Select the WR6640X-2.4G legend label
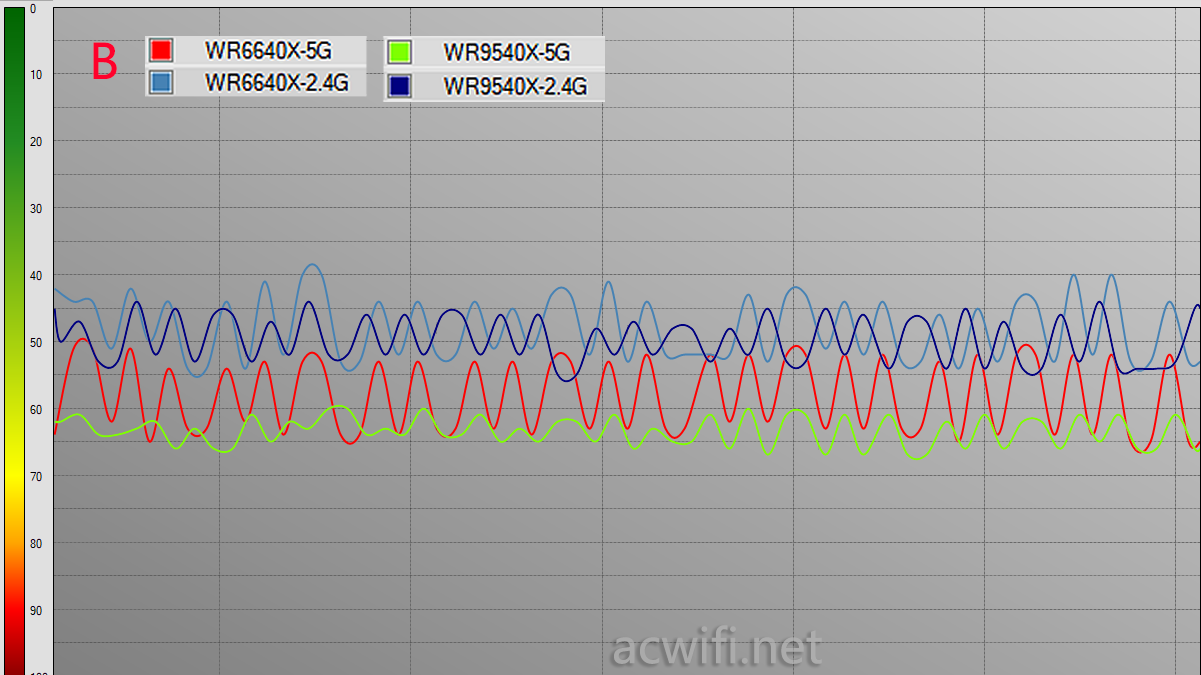 click(276, 83)
